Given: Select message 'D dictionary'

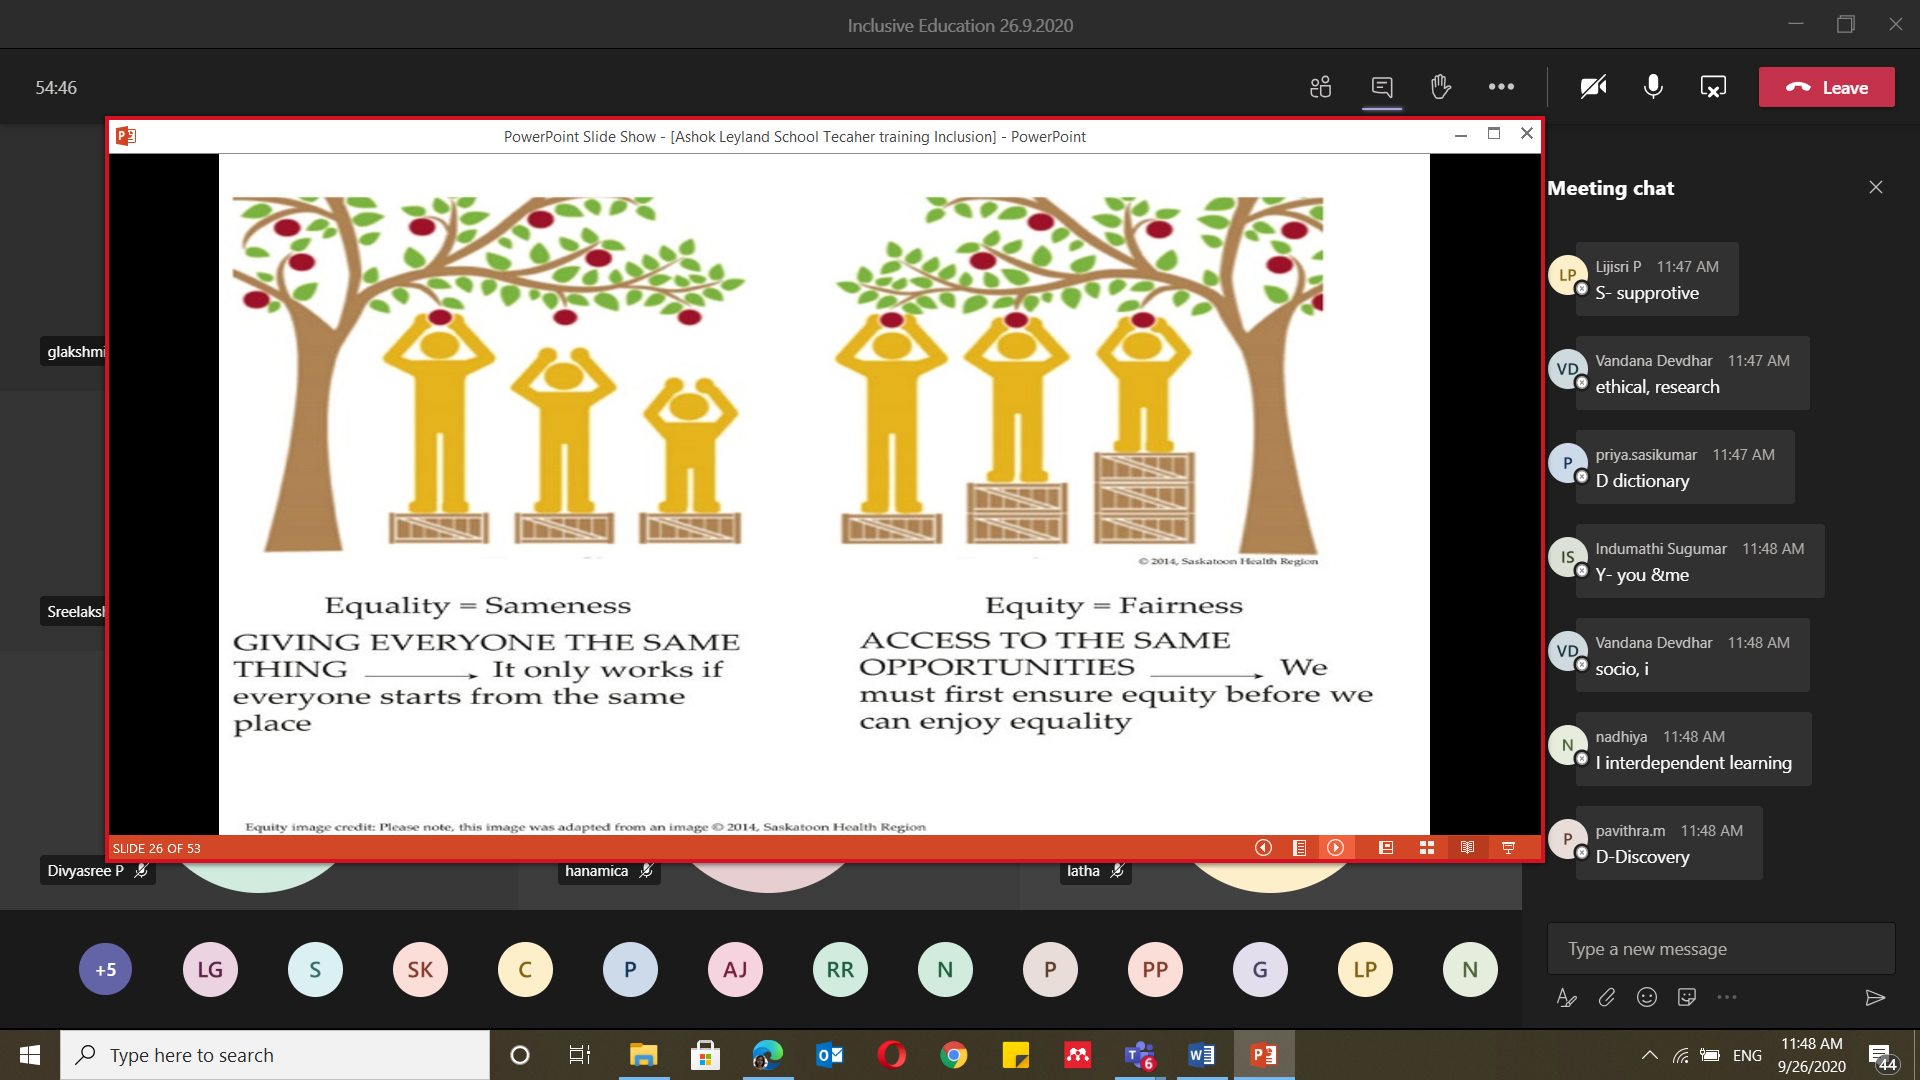Looking at the screenshot, I should [1642, 481].
